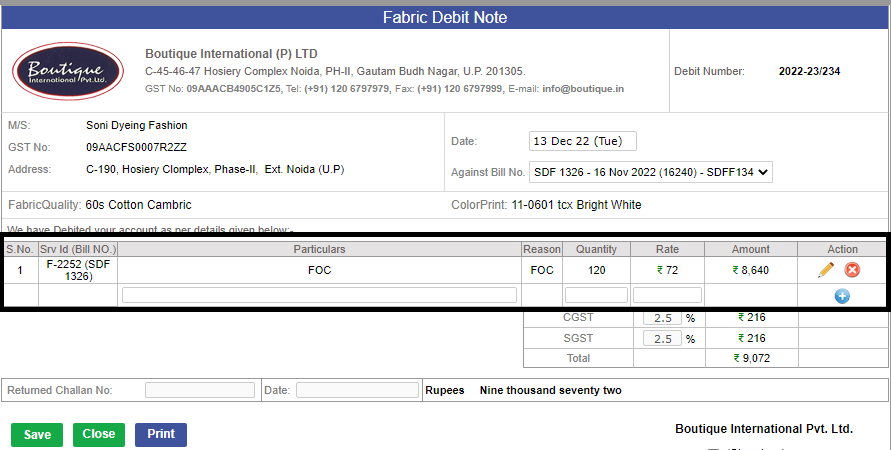
Task: Click the Boutique International logo
Action: coord(68,71)
